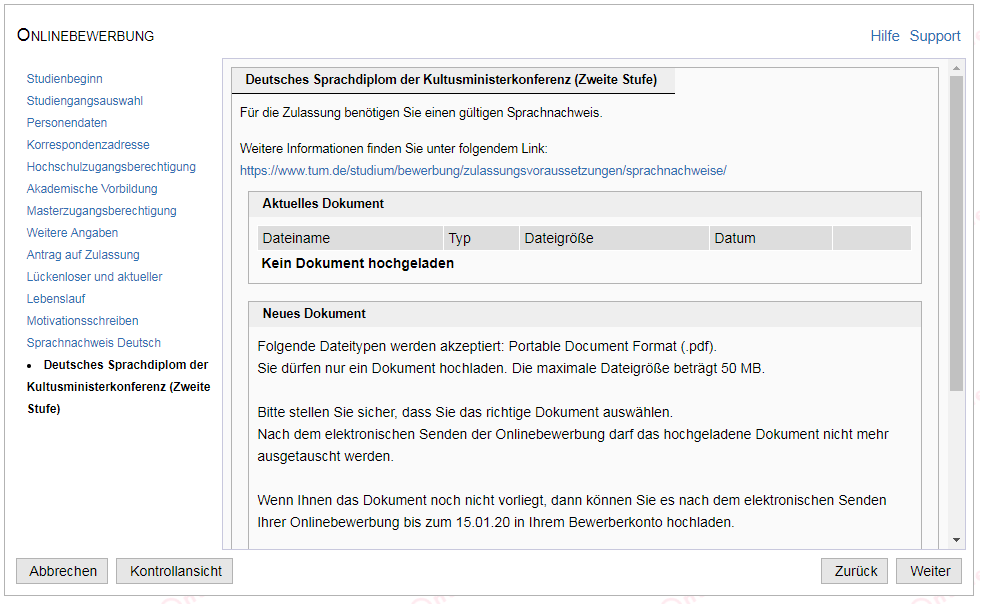
Task: Click the scrollbar down arrow
Action: coord(956,540)
